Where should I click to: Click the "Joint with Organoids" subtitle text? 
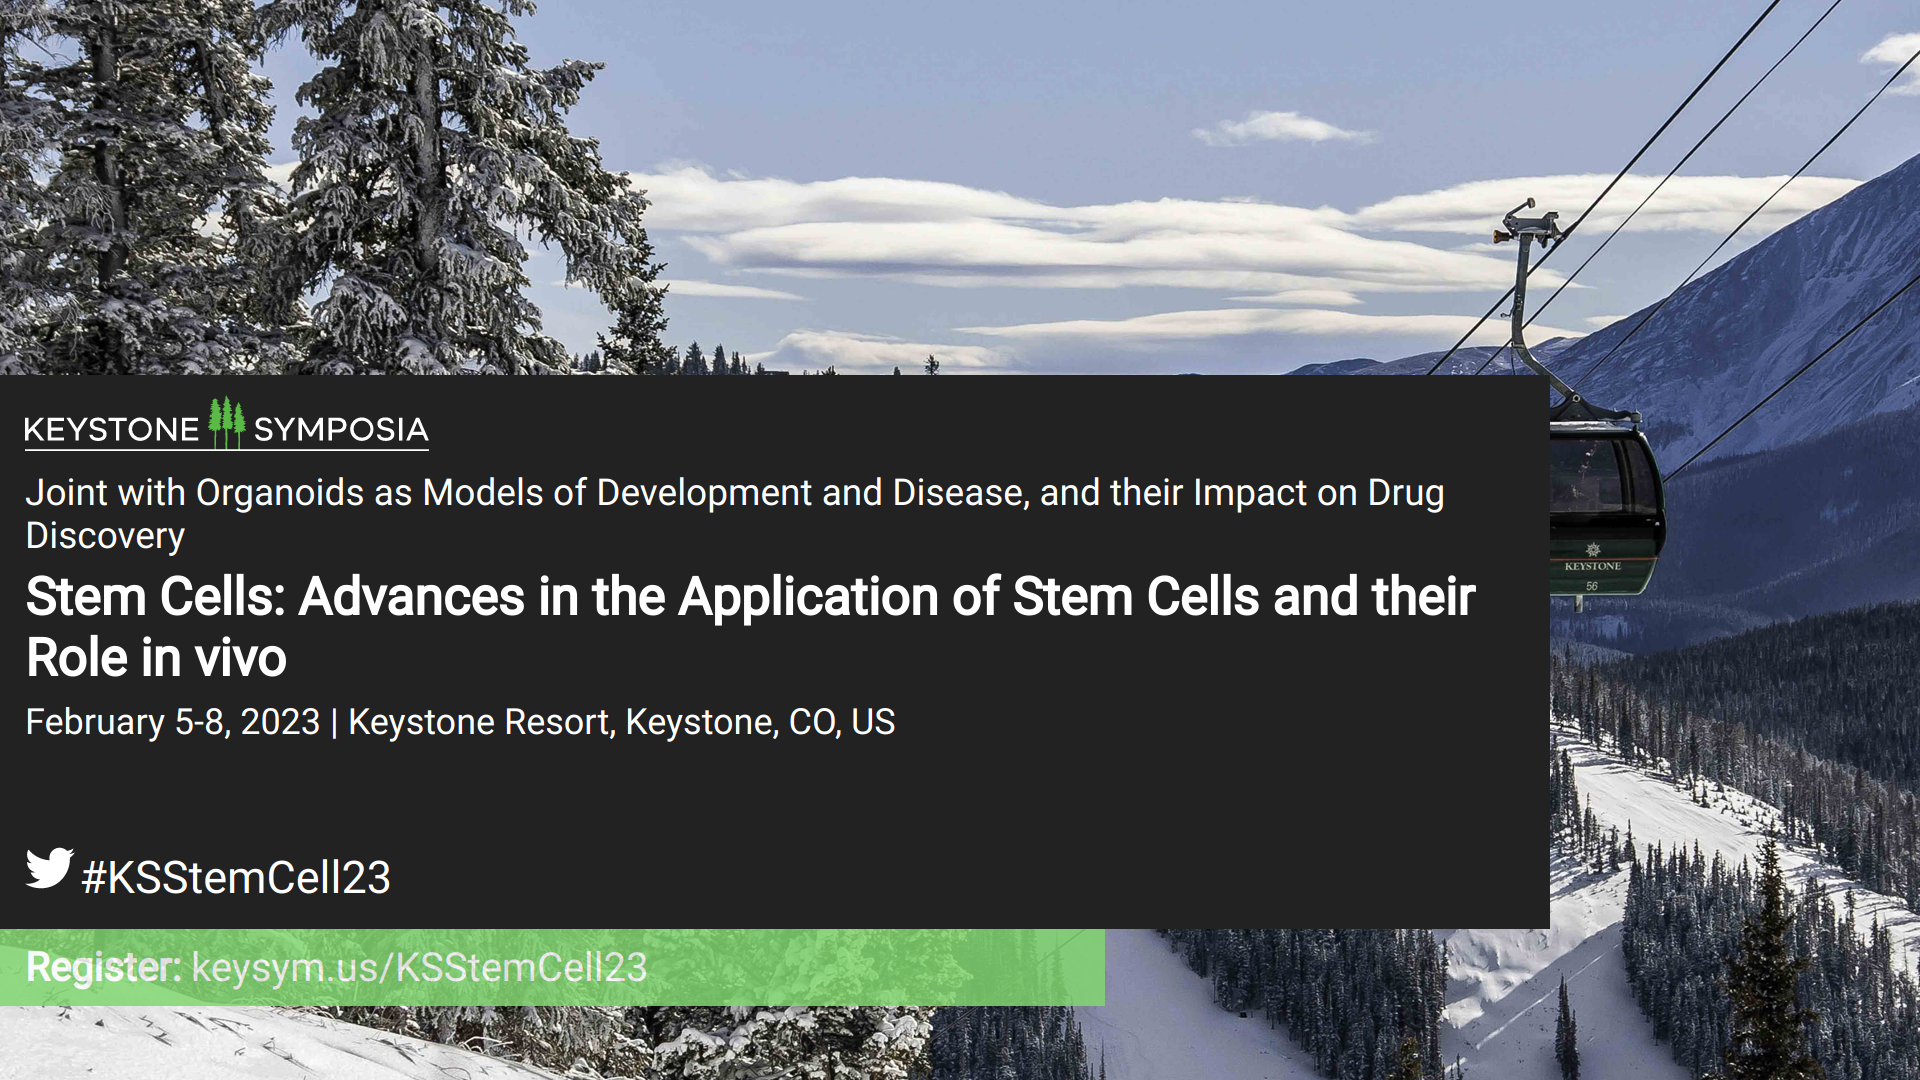pyautogui.click(x=735, y=514)
